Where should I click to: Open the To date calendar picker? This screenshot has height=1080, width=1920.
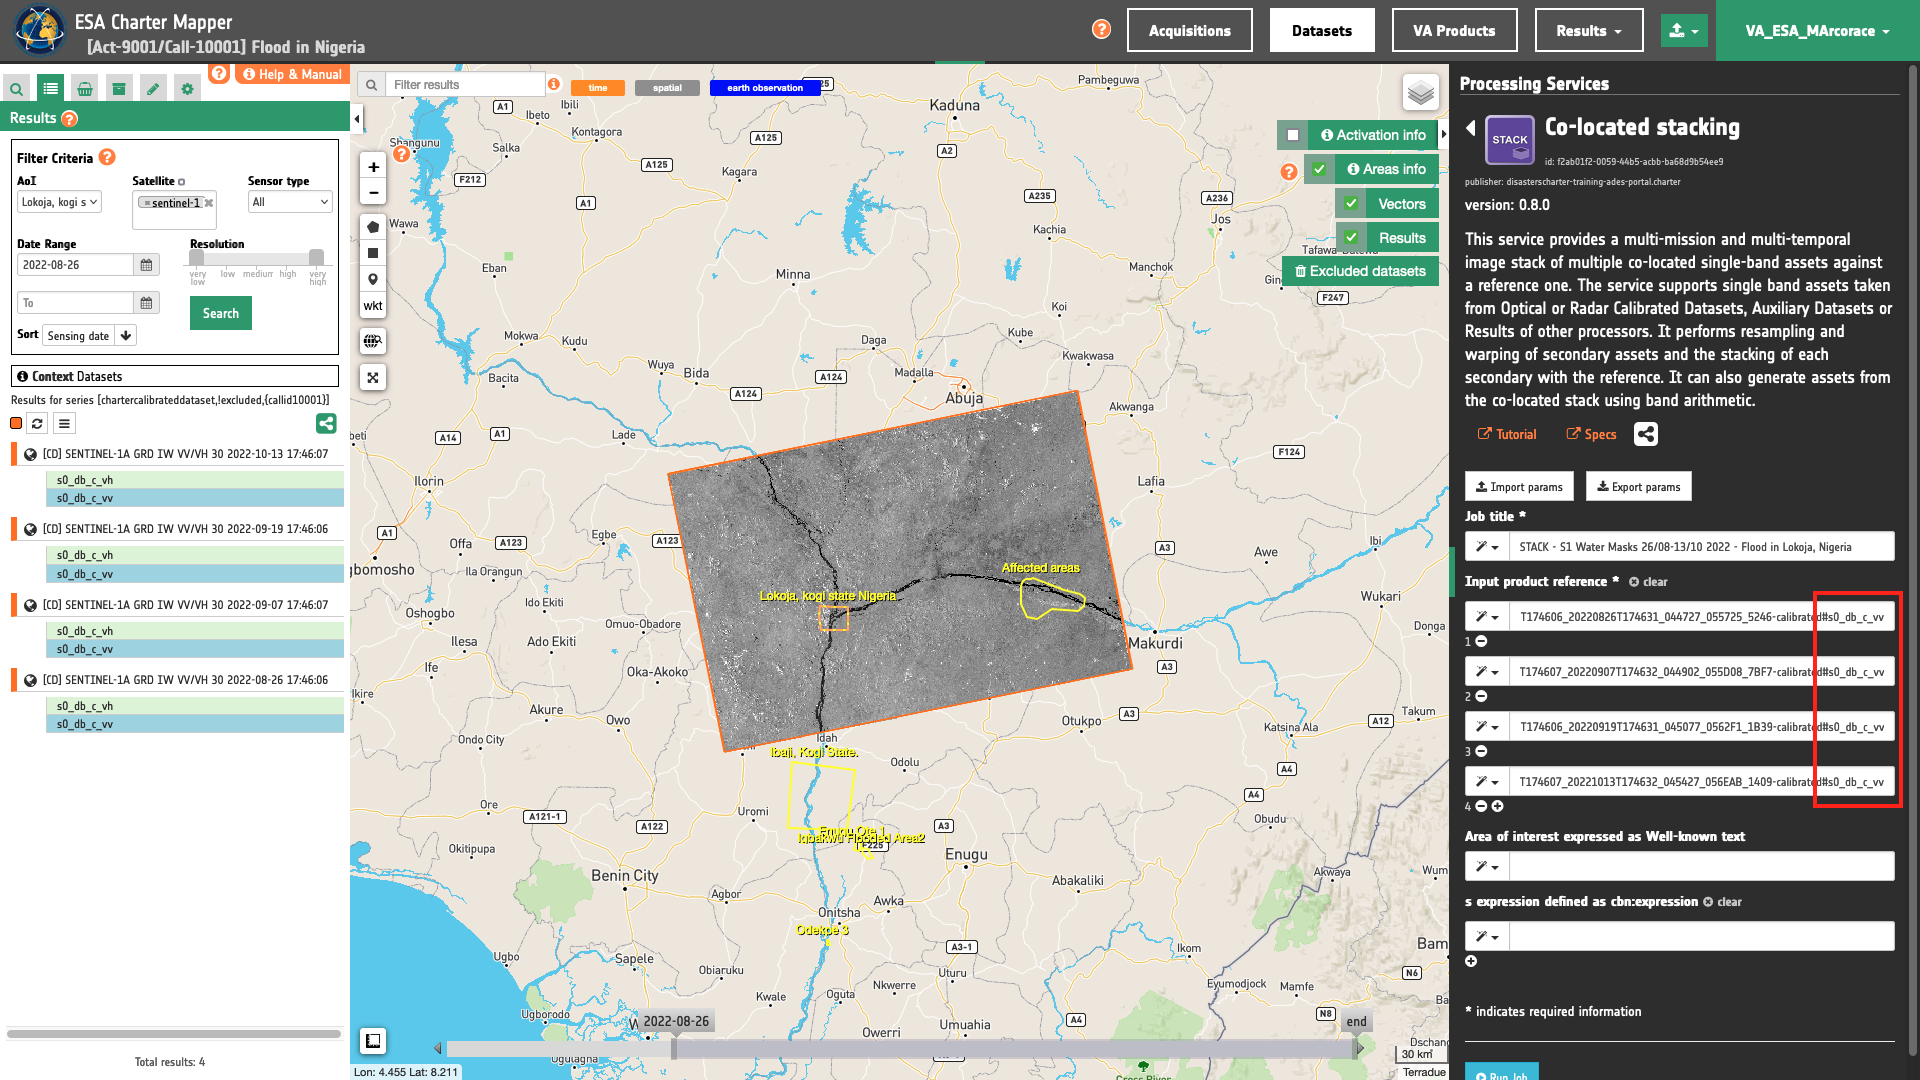point(146,303)
